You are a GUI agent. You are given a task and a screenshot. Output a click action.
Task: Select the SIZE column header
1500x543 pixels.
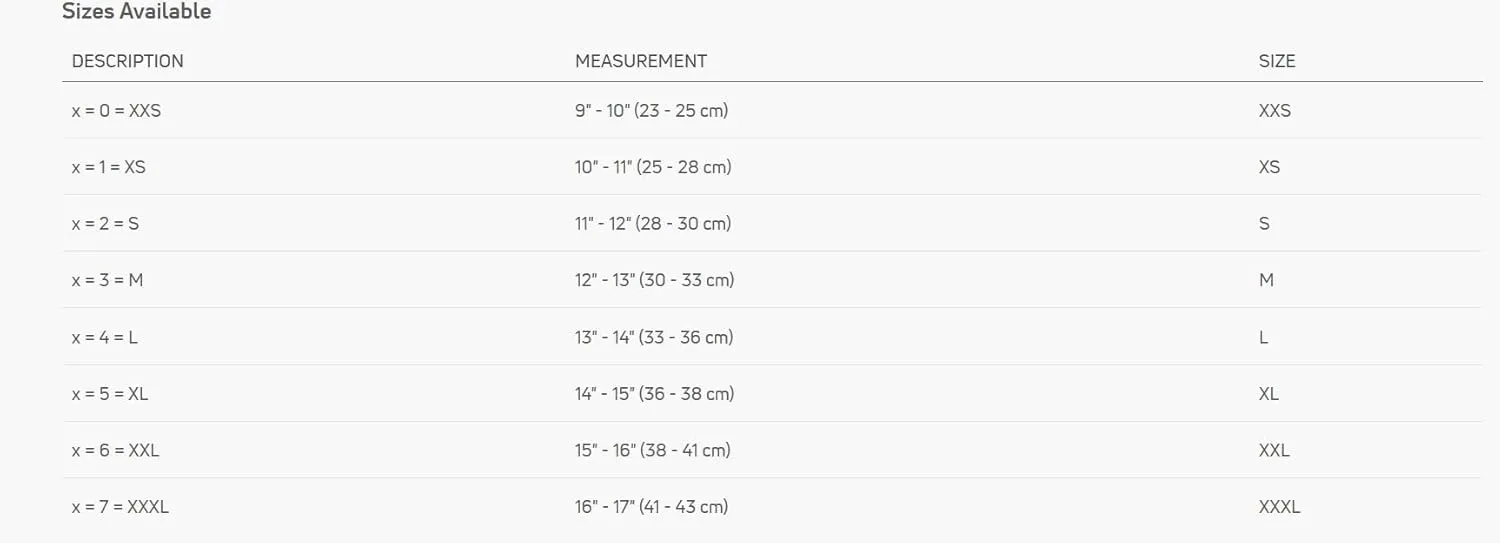[x=1277, y=61]
